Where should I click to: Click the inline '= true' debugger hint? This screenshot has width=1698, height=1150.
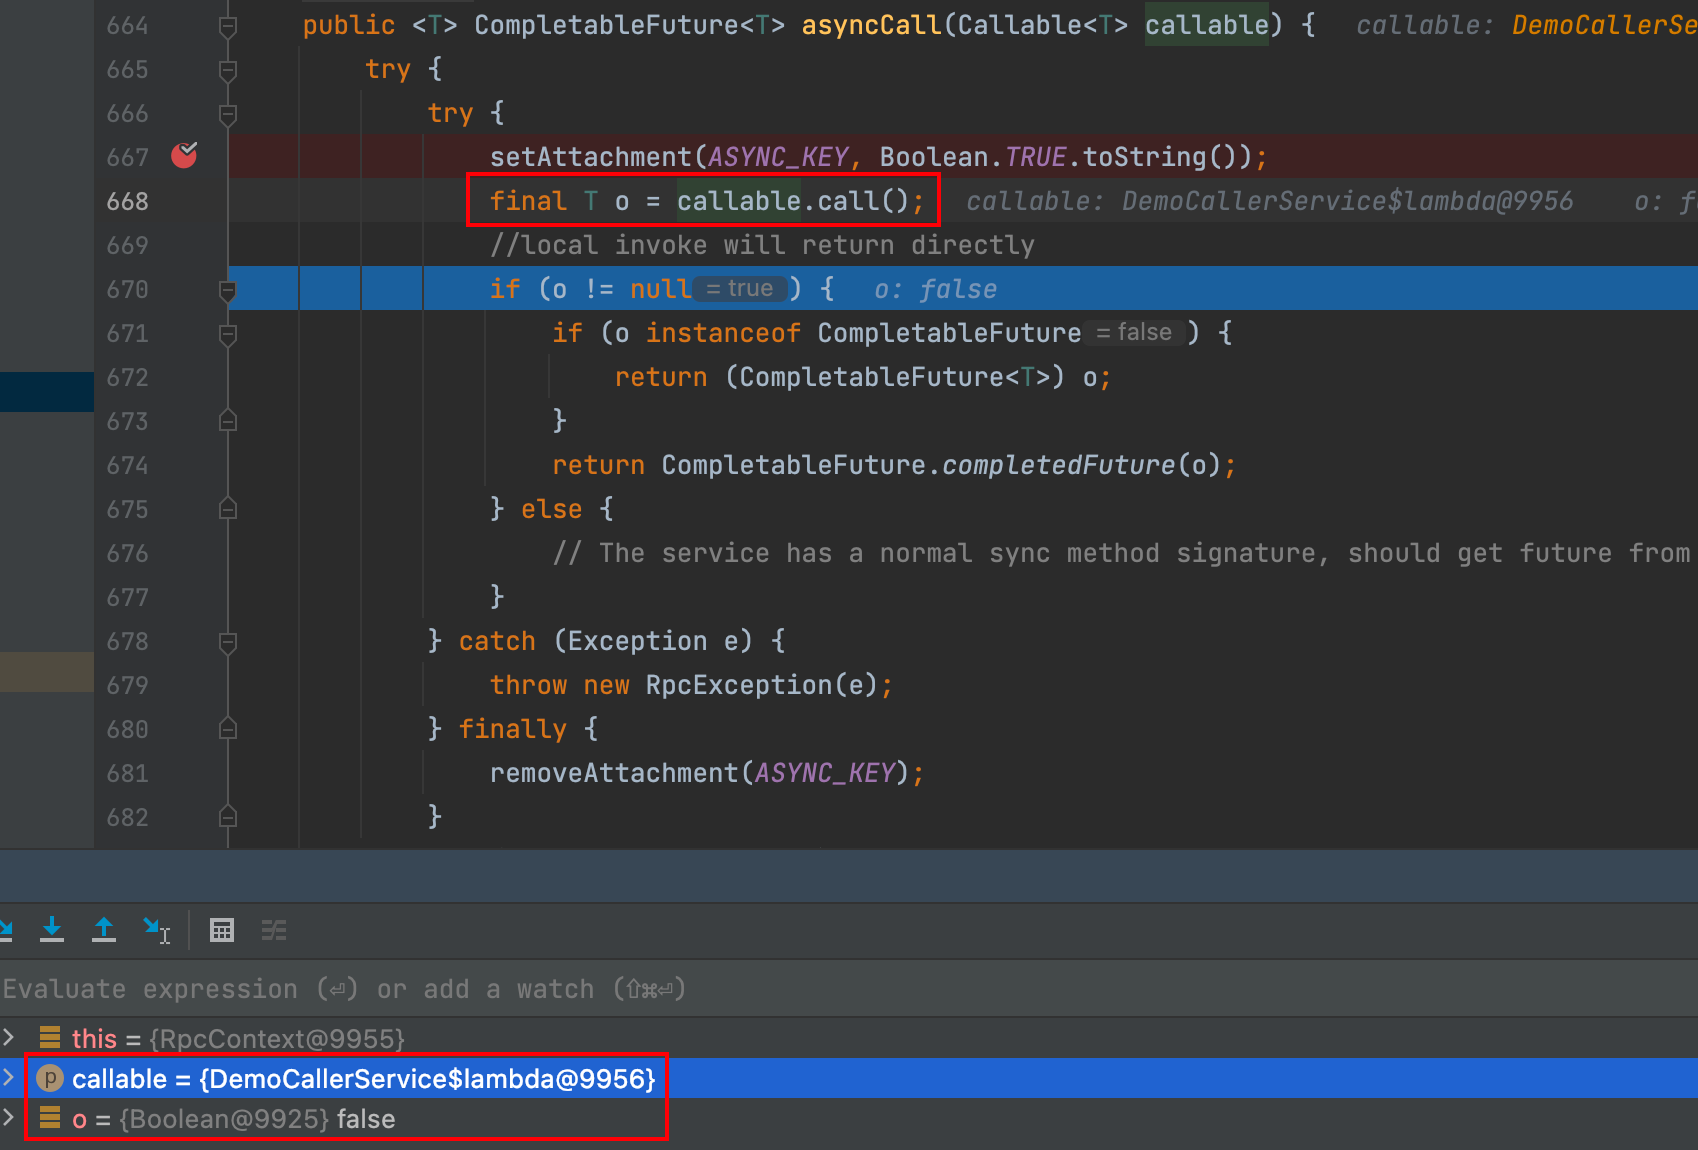click(739, 288)
